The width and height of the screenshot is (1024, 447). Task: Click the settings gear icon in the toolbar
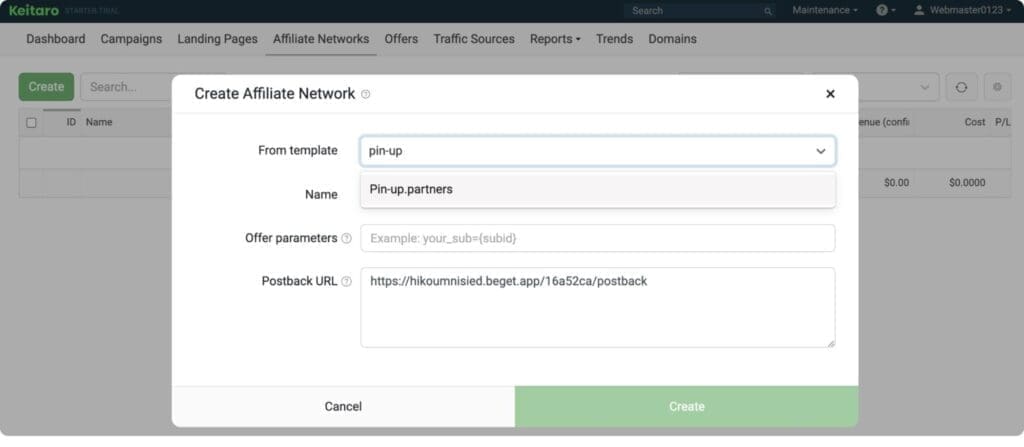[x=997, y=87]
